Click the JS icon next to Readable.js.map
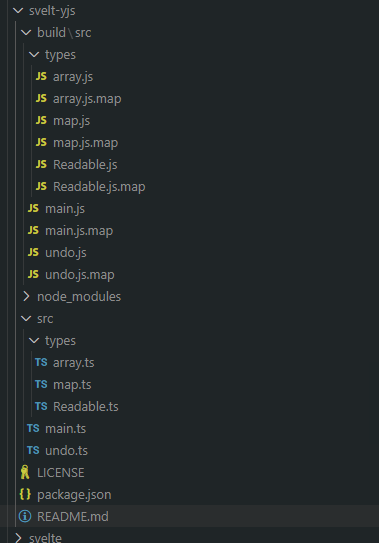This screenshot has height=543, width=379. coord(41,186)
